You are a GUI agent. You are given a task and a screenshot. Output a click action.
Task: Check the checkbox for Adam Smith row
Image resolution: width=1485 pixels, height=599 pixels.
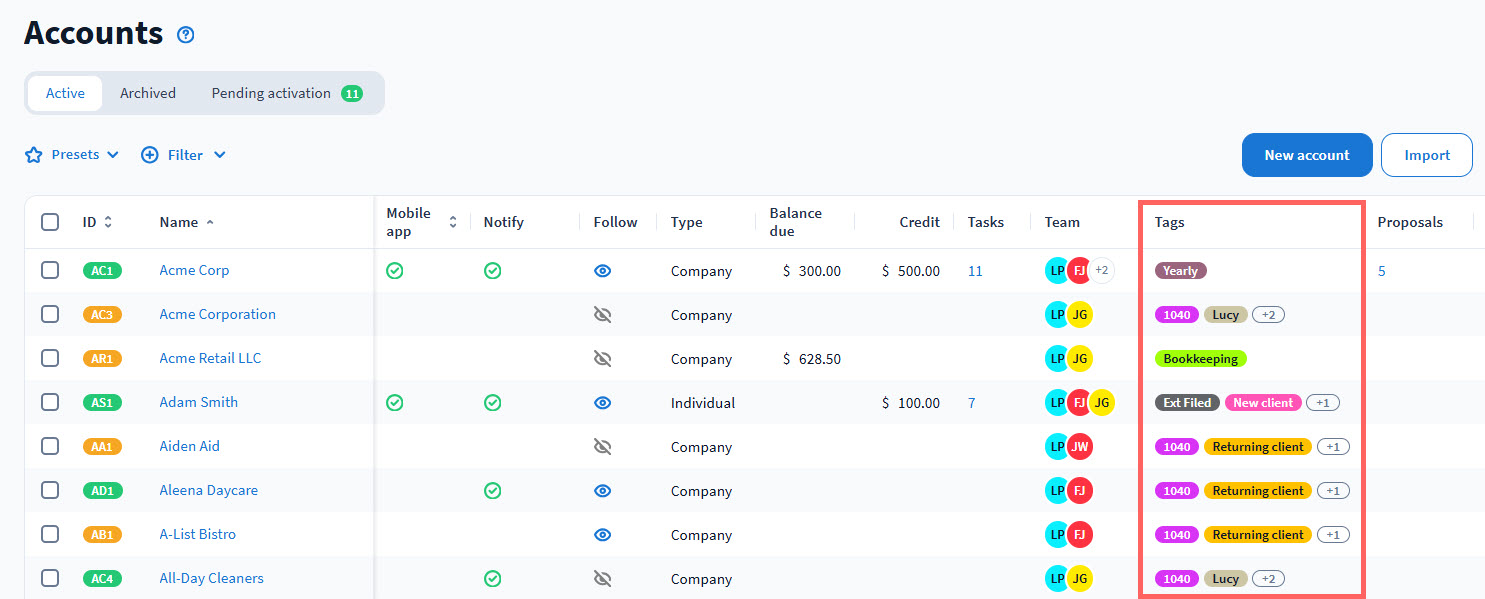point(50,402)
